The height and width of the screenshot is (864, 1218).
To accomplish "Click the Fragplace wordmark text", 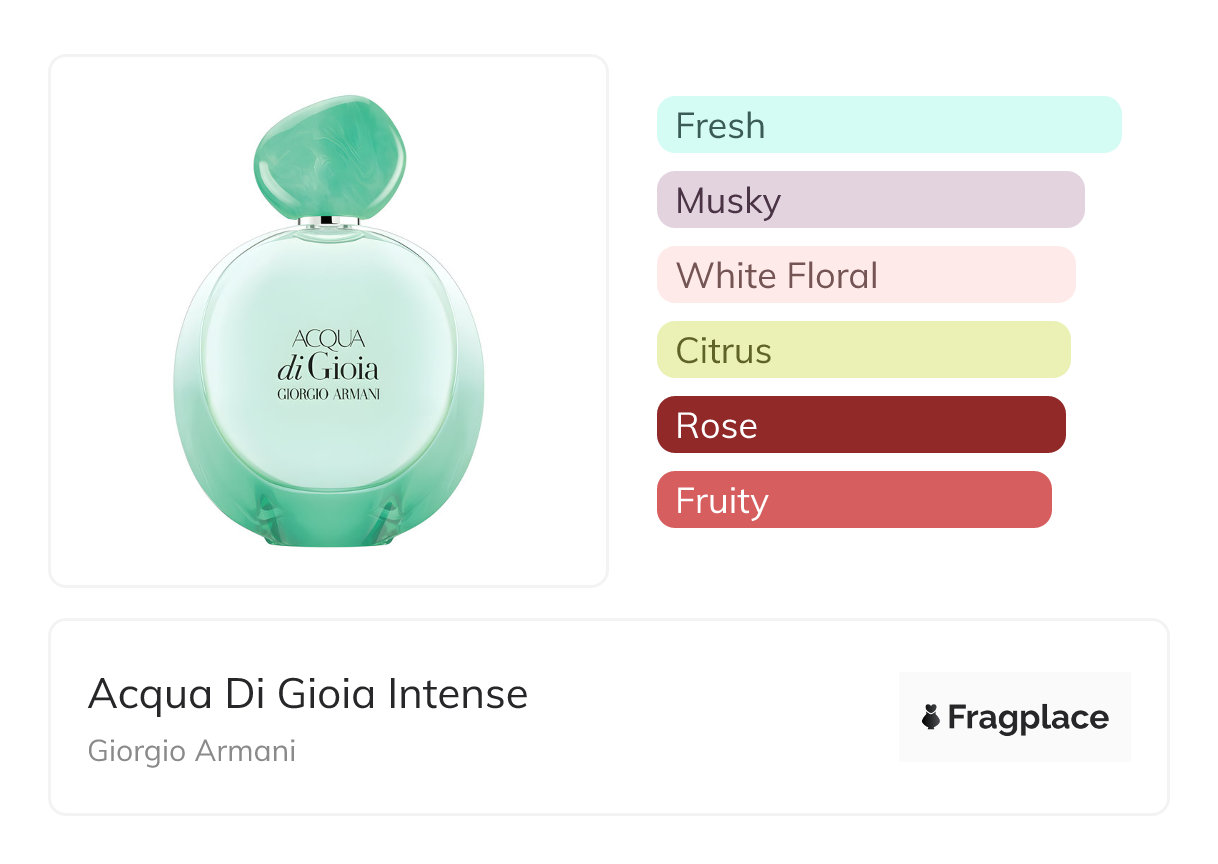I will click(1028, 718).
